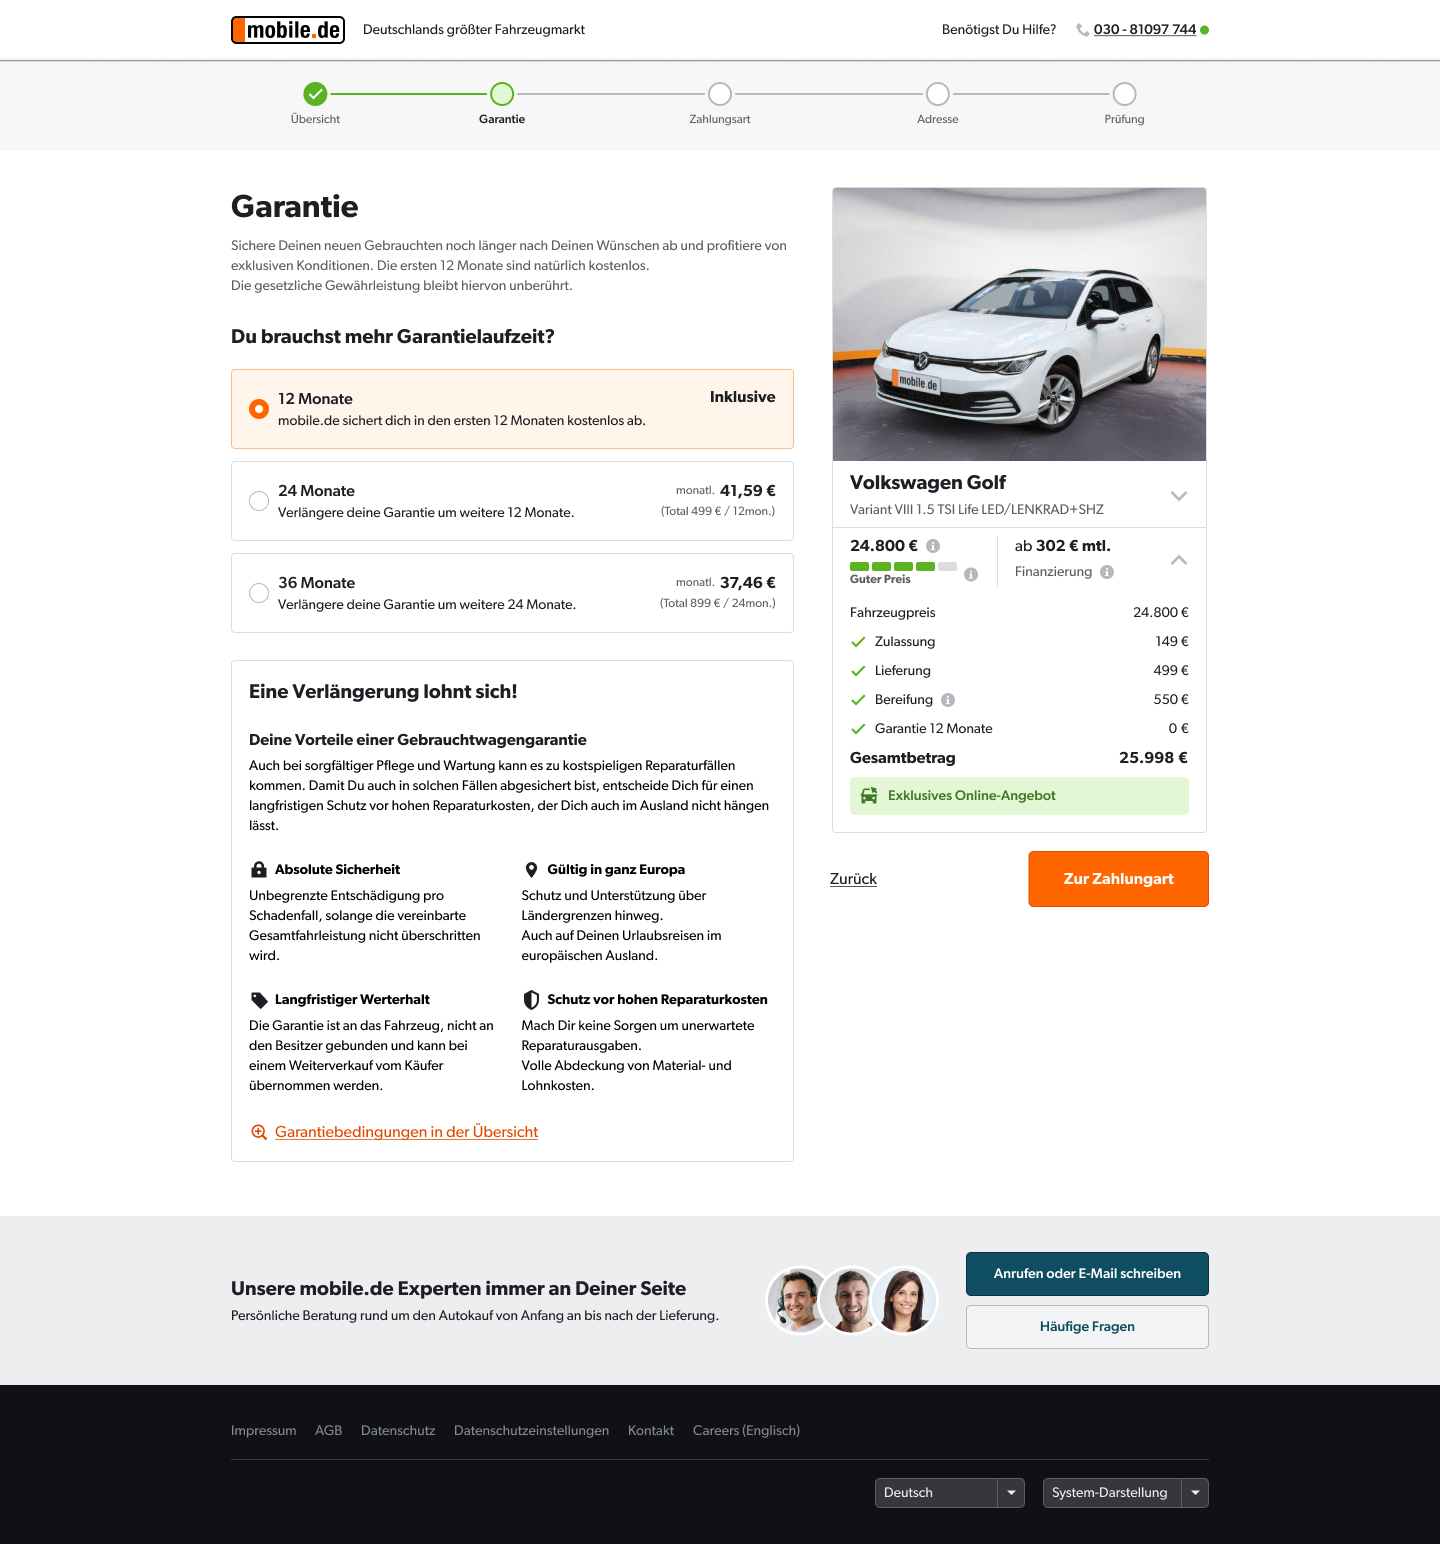The height and width of the screenshot is (1544, 1440).
Task: Go to the Übersicht step
Action: [x=315, y=94]
